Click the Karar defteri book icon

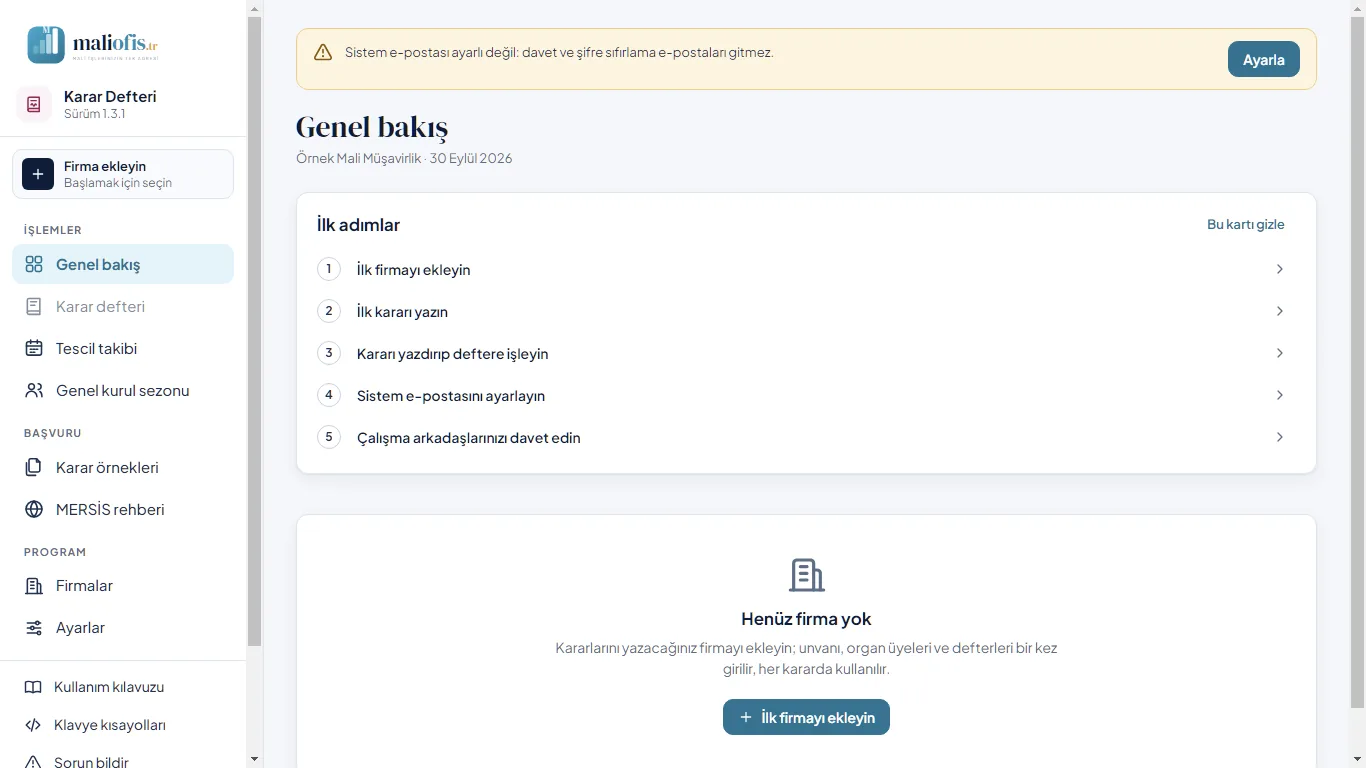(34, 306)
